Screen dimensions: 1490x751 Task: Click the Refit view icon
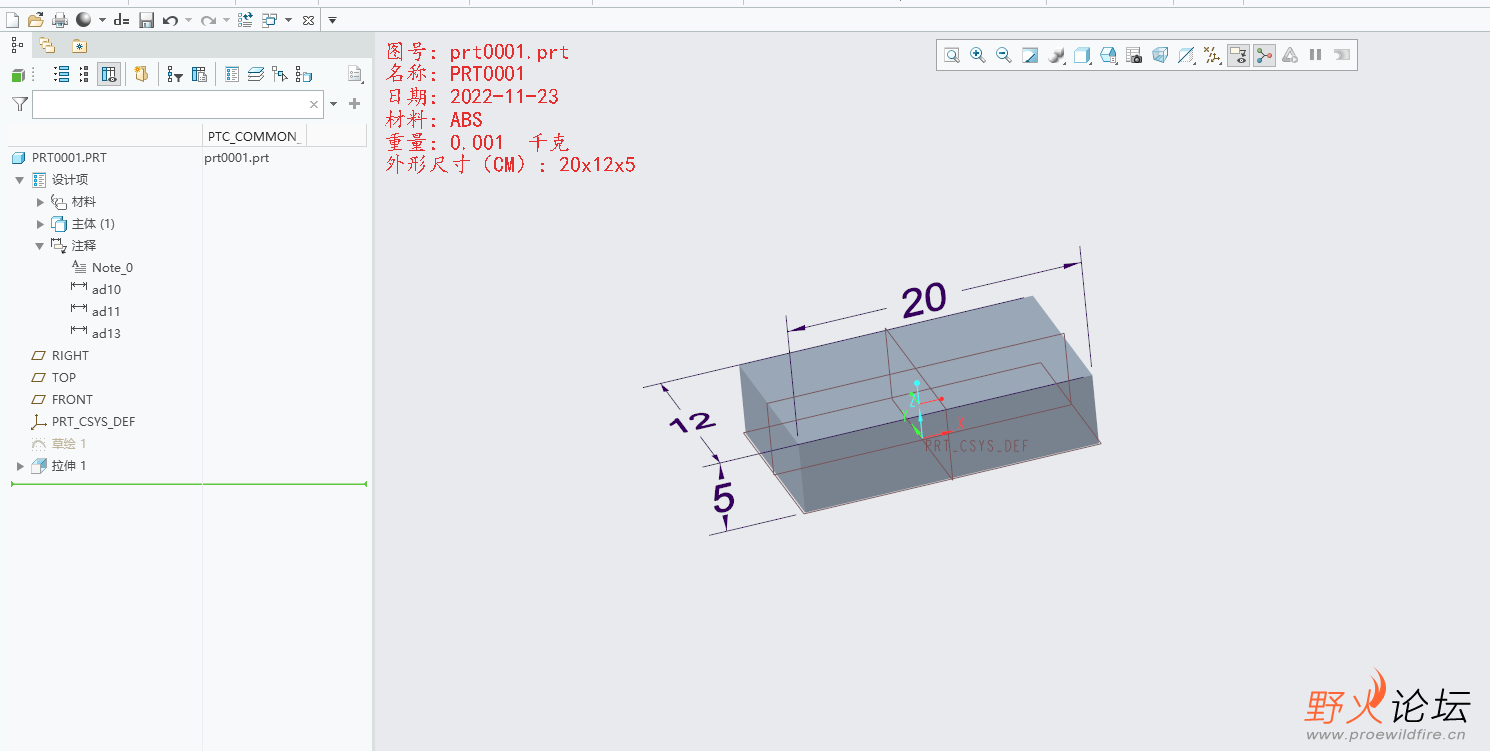[952, 55]
